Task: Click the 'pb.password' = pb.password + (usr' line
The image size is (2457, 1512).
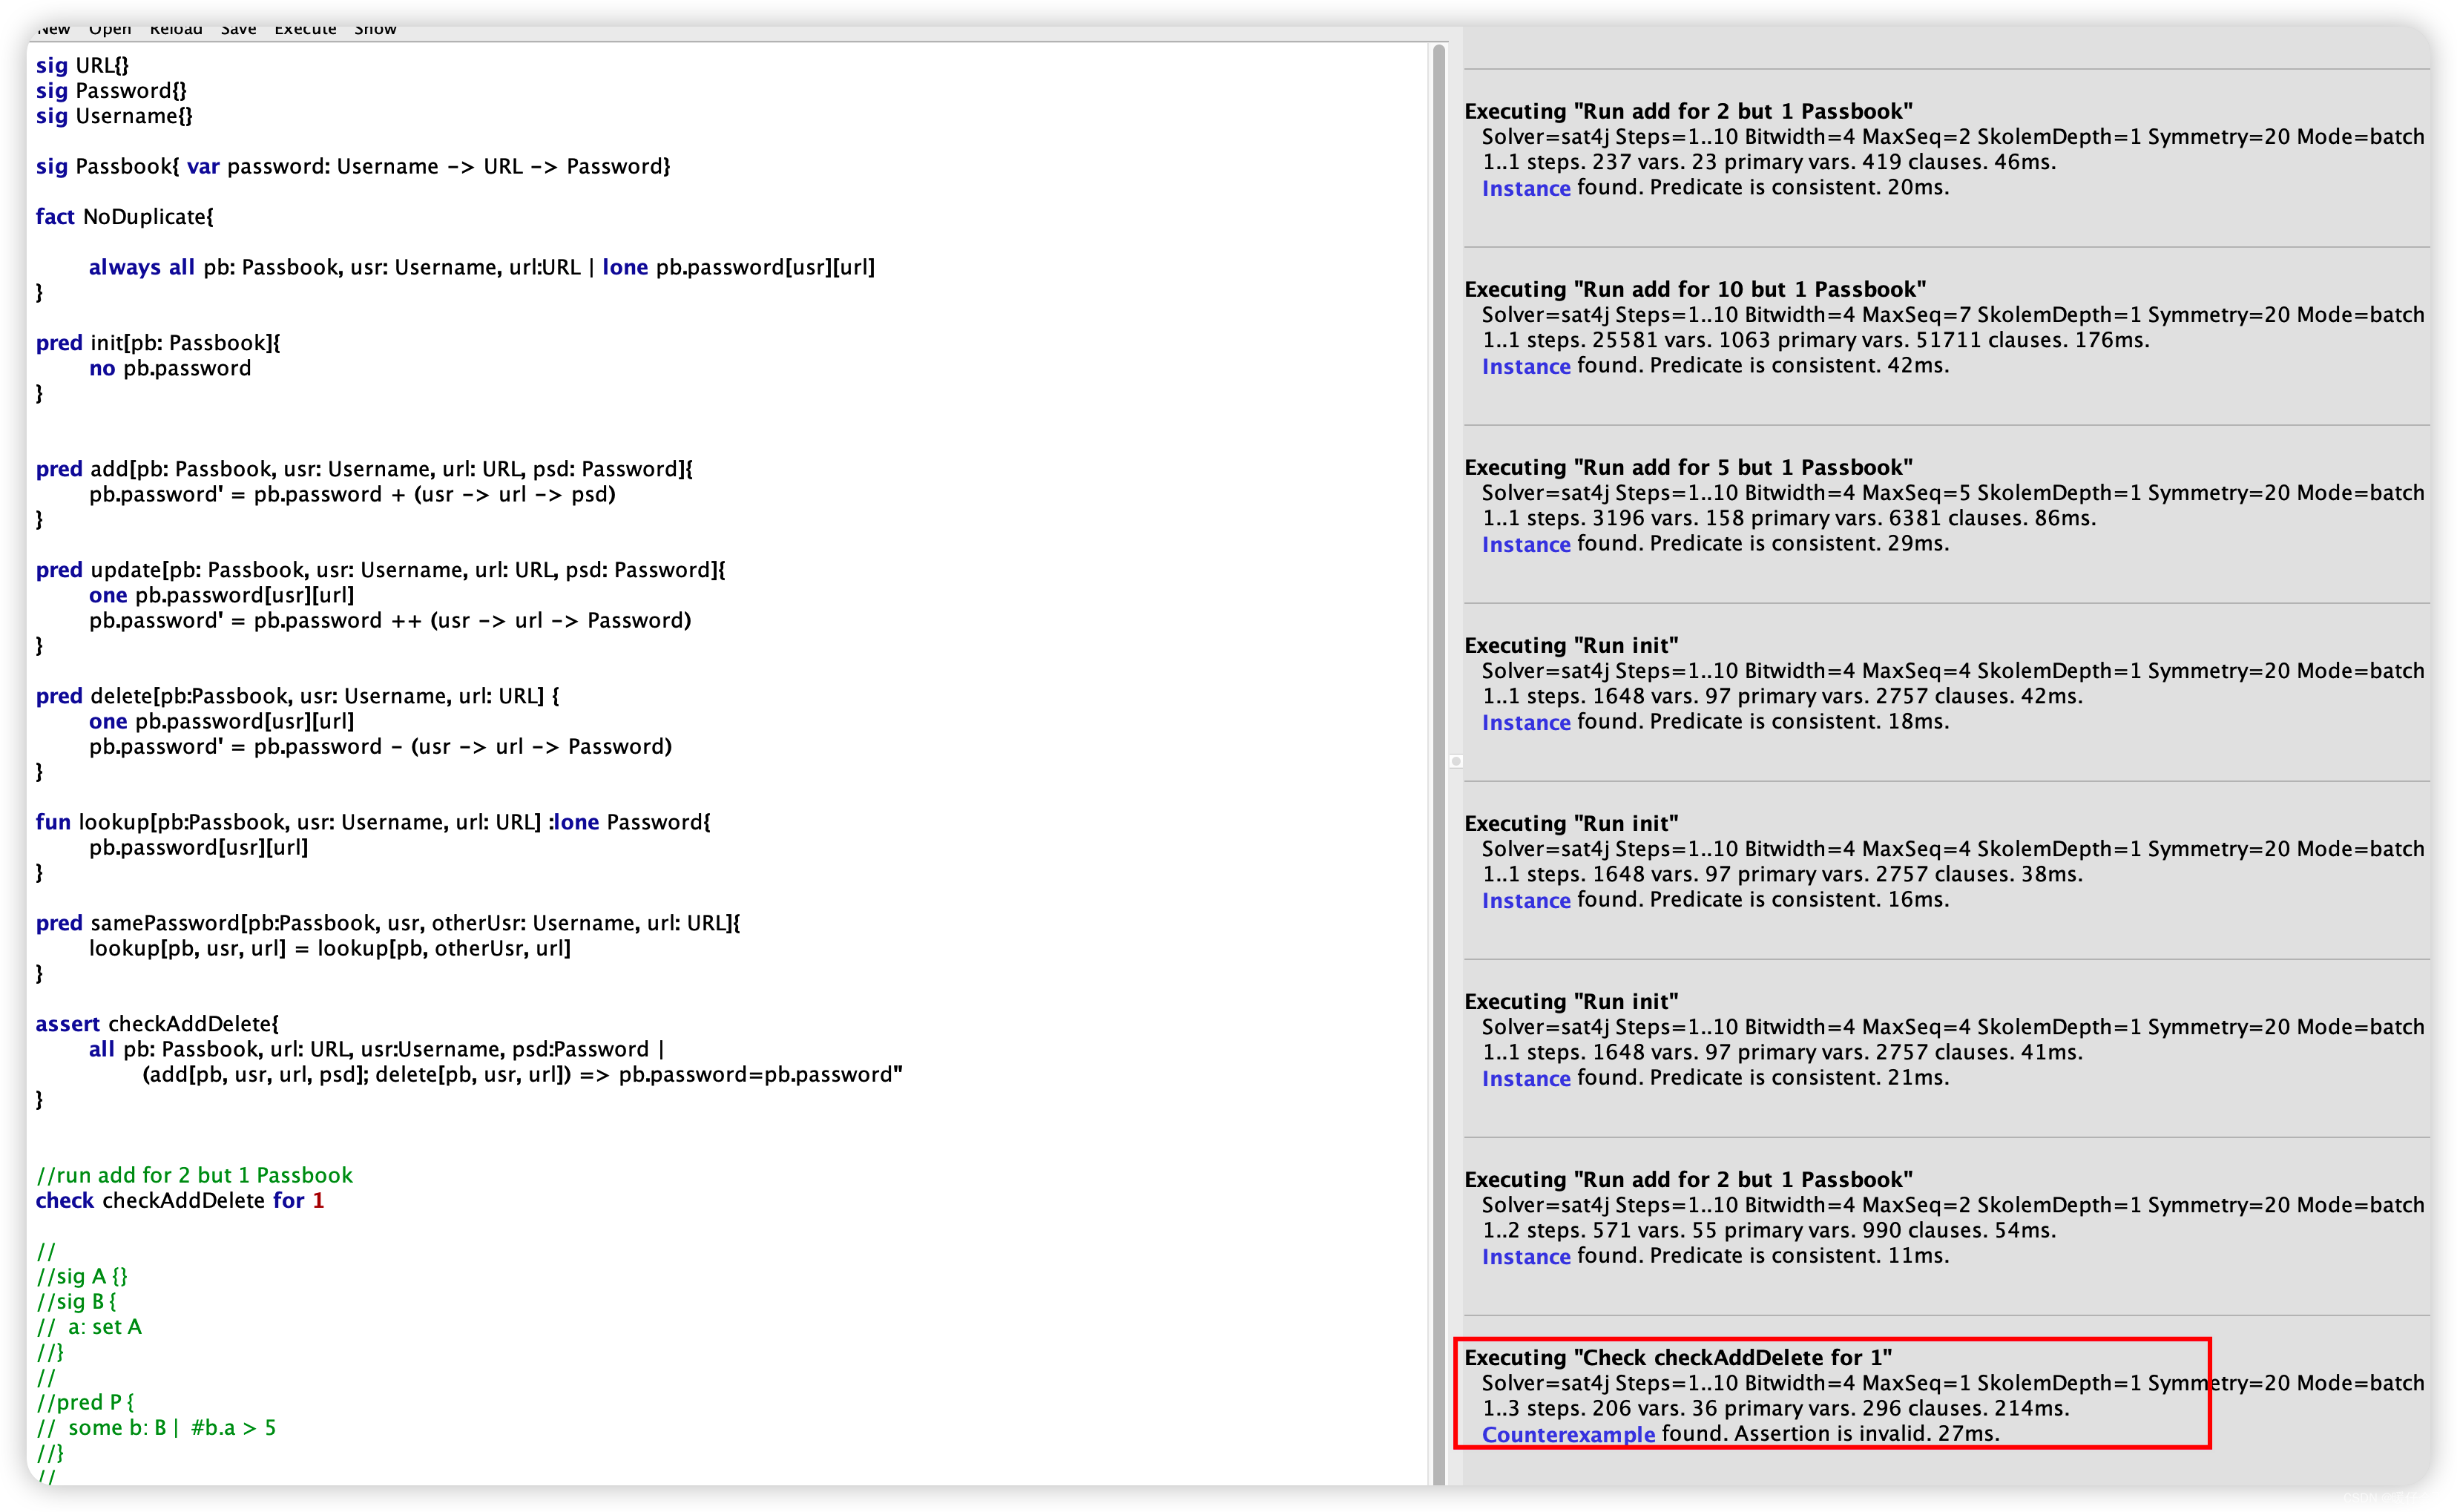Action: click(x=352, y=494)
